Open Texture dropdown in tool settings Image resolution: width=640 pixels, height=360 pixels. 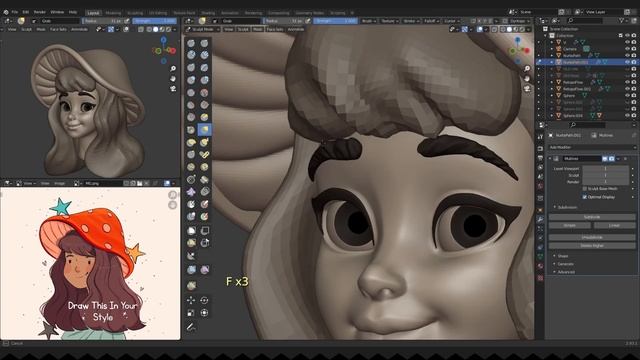click(x=389, y=21)
